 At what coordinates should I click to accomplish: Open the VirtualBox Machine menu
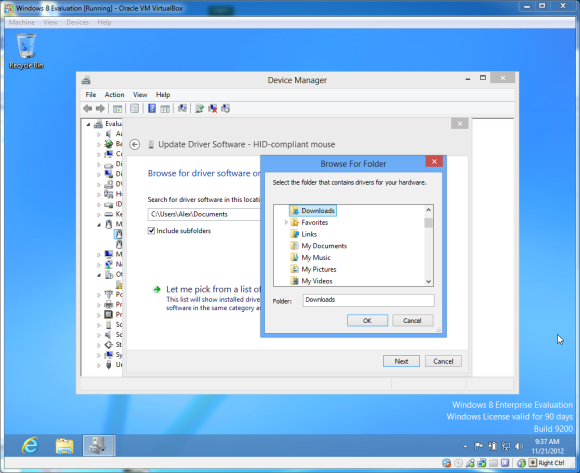(x=21, y=22)
